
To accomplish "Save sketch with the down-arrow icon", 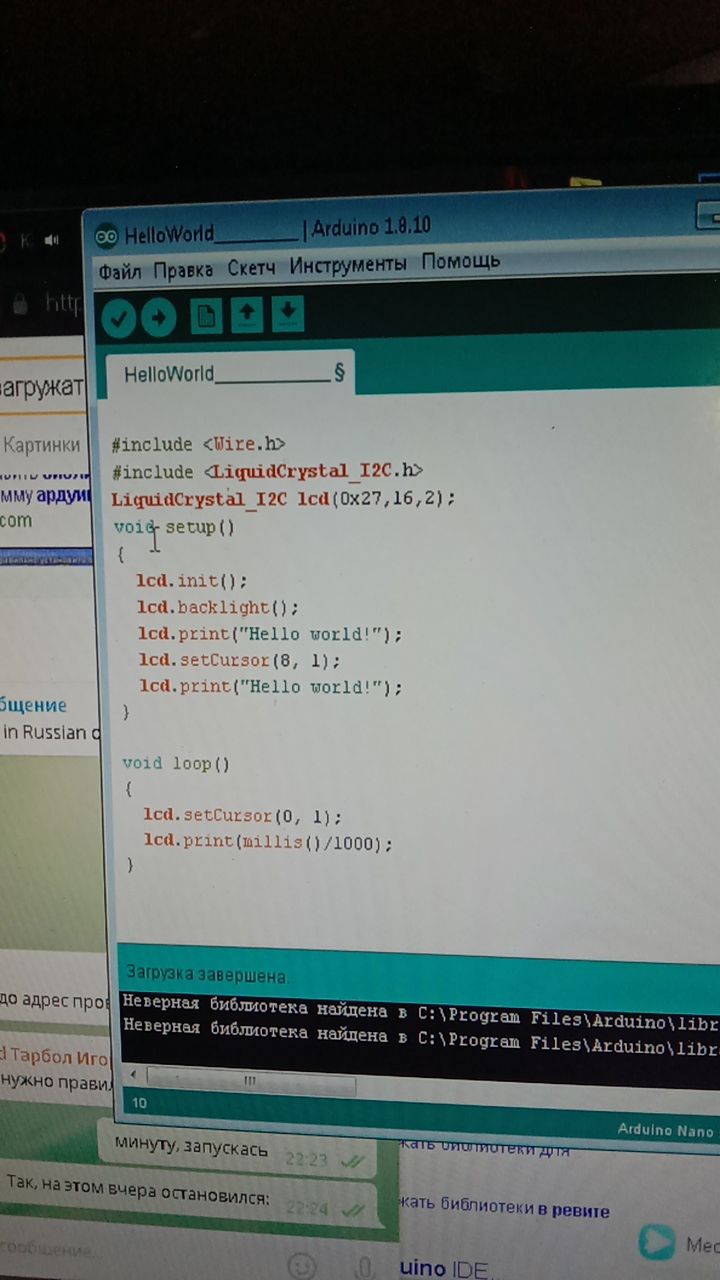I will [287, 314].
